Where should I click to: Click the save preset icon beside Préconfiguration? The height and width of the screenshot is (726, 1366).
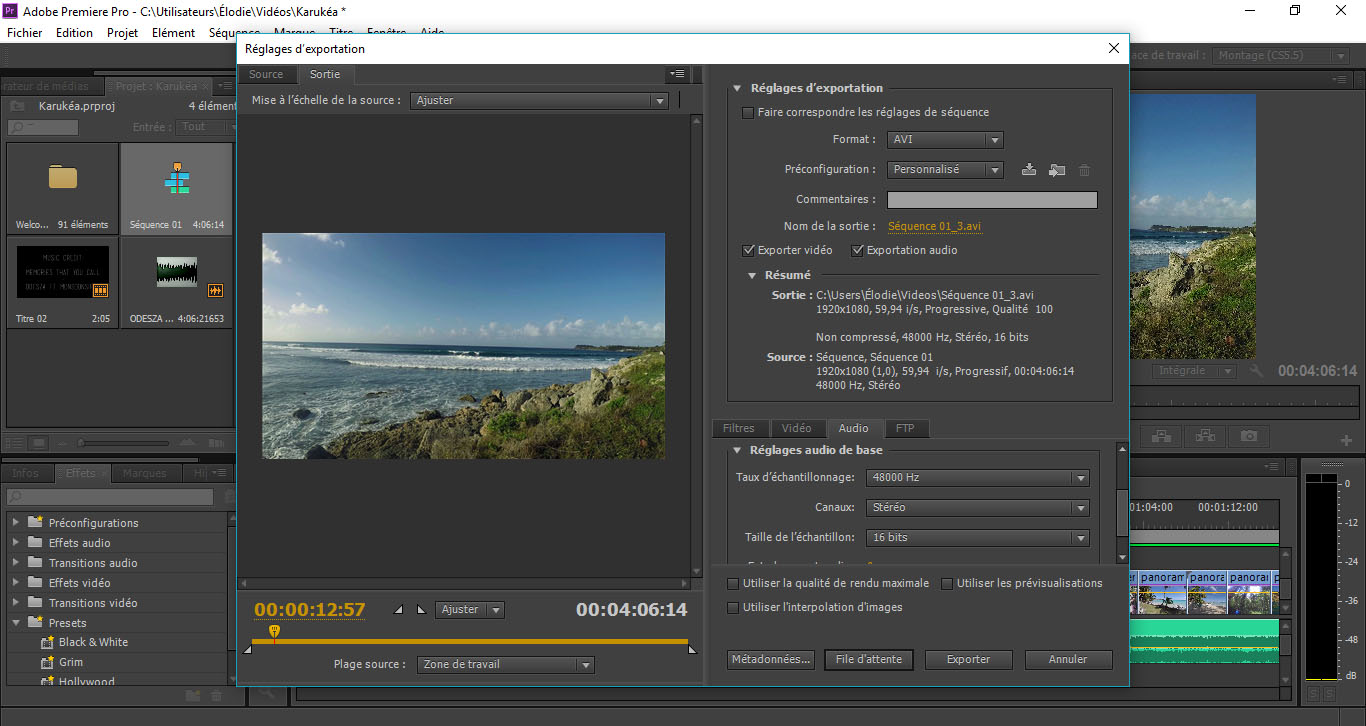coord(1028,170)
